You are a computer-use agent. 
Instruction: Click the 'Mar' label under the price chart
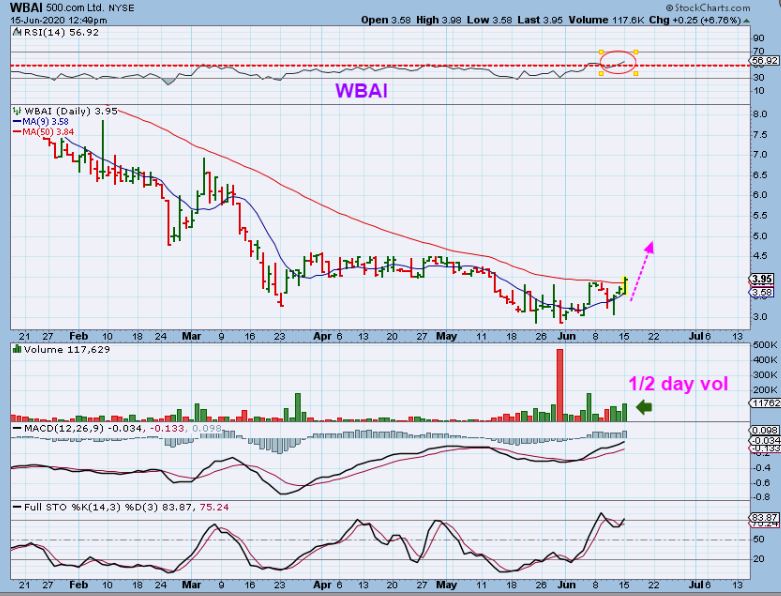(x=191, y=337)
